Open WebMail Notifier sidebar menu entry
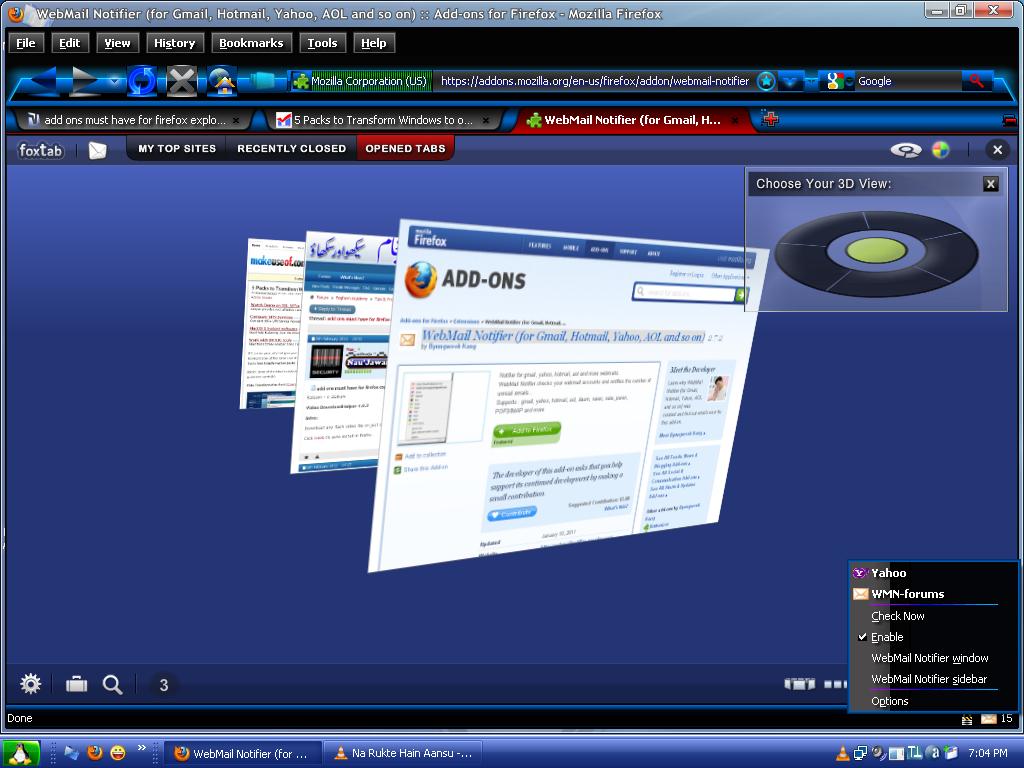 [933, 679]
